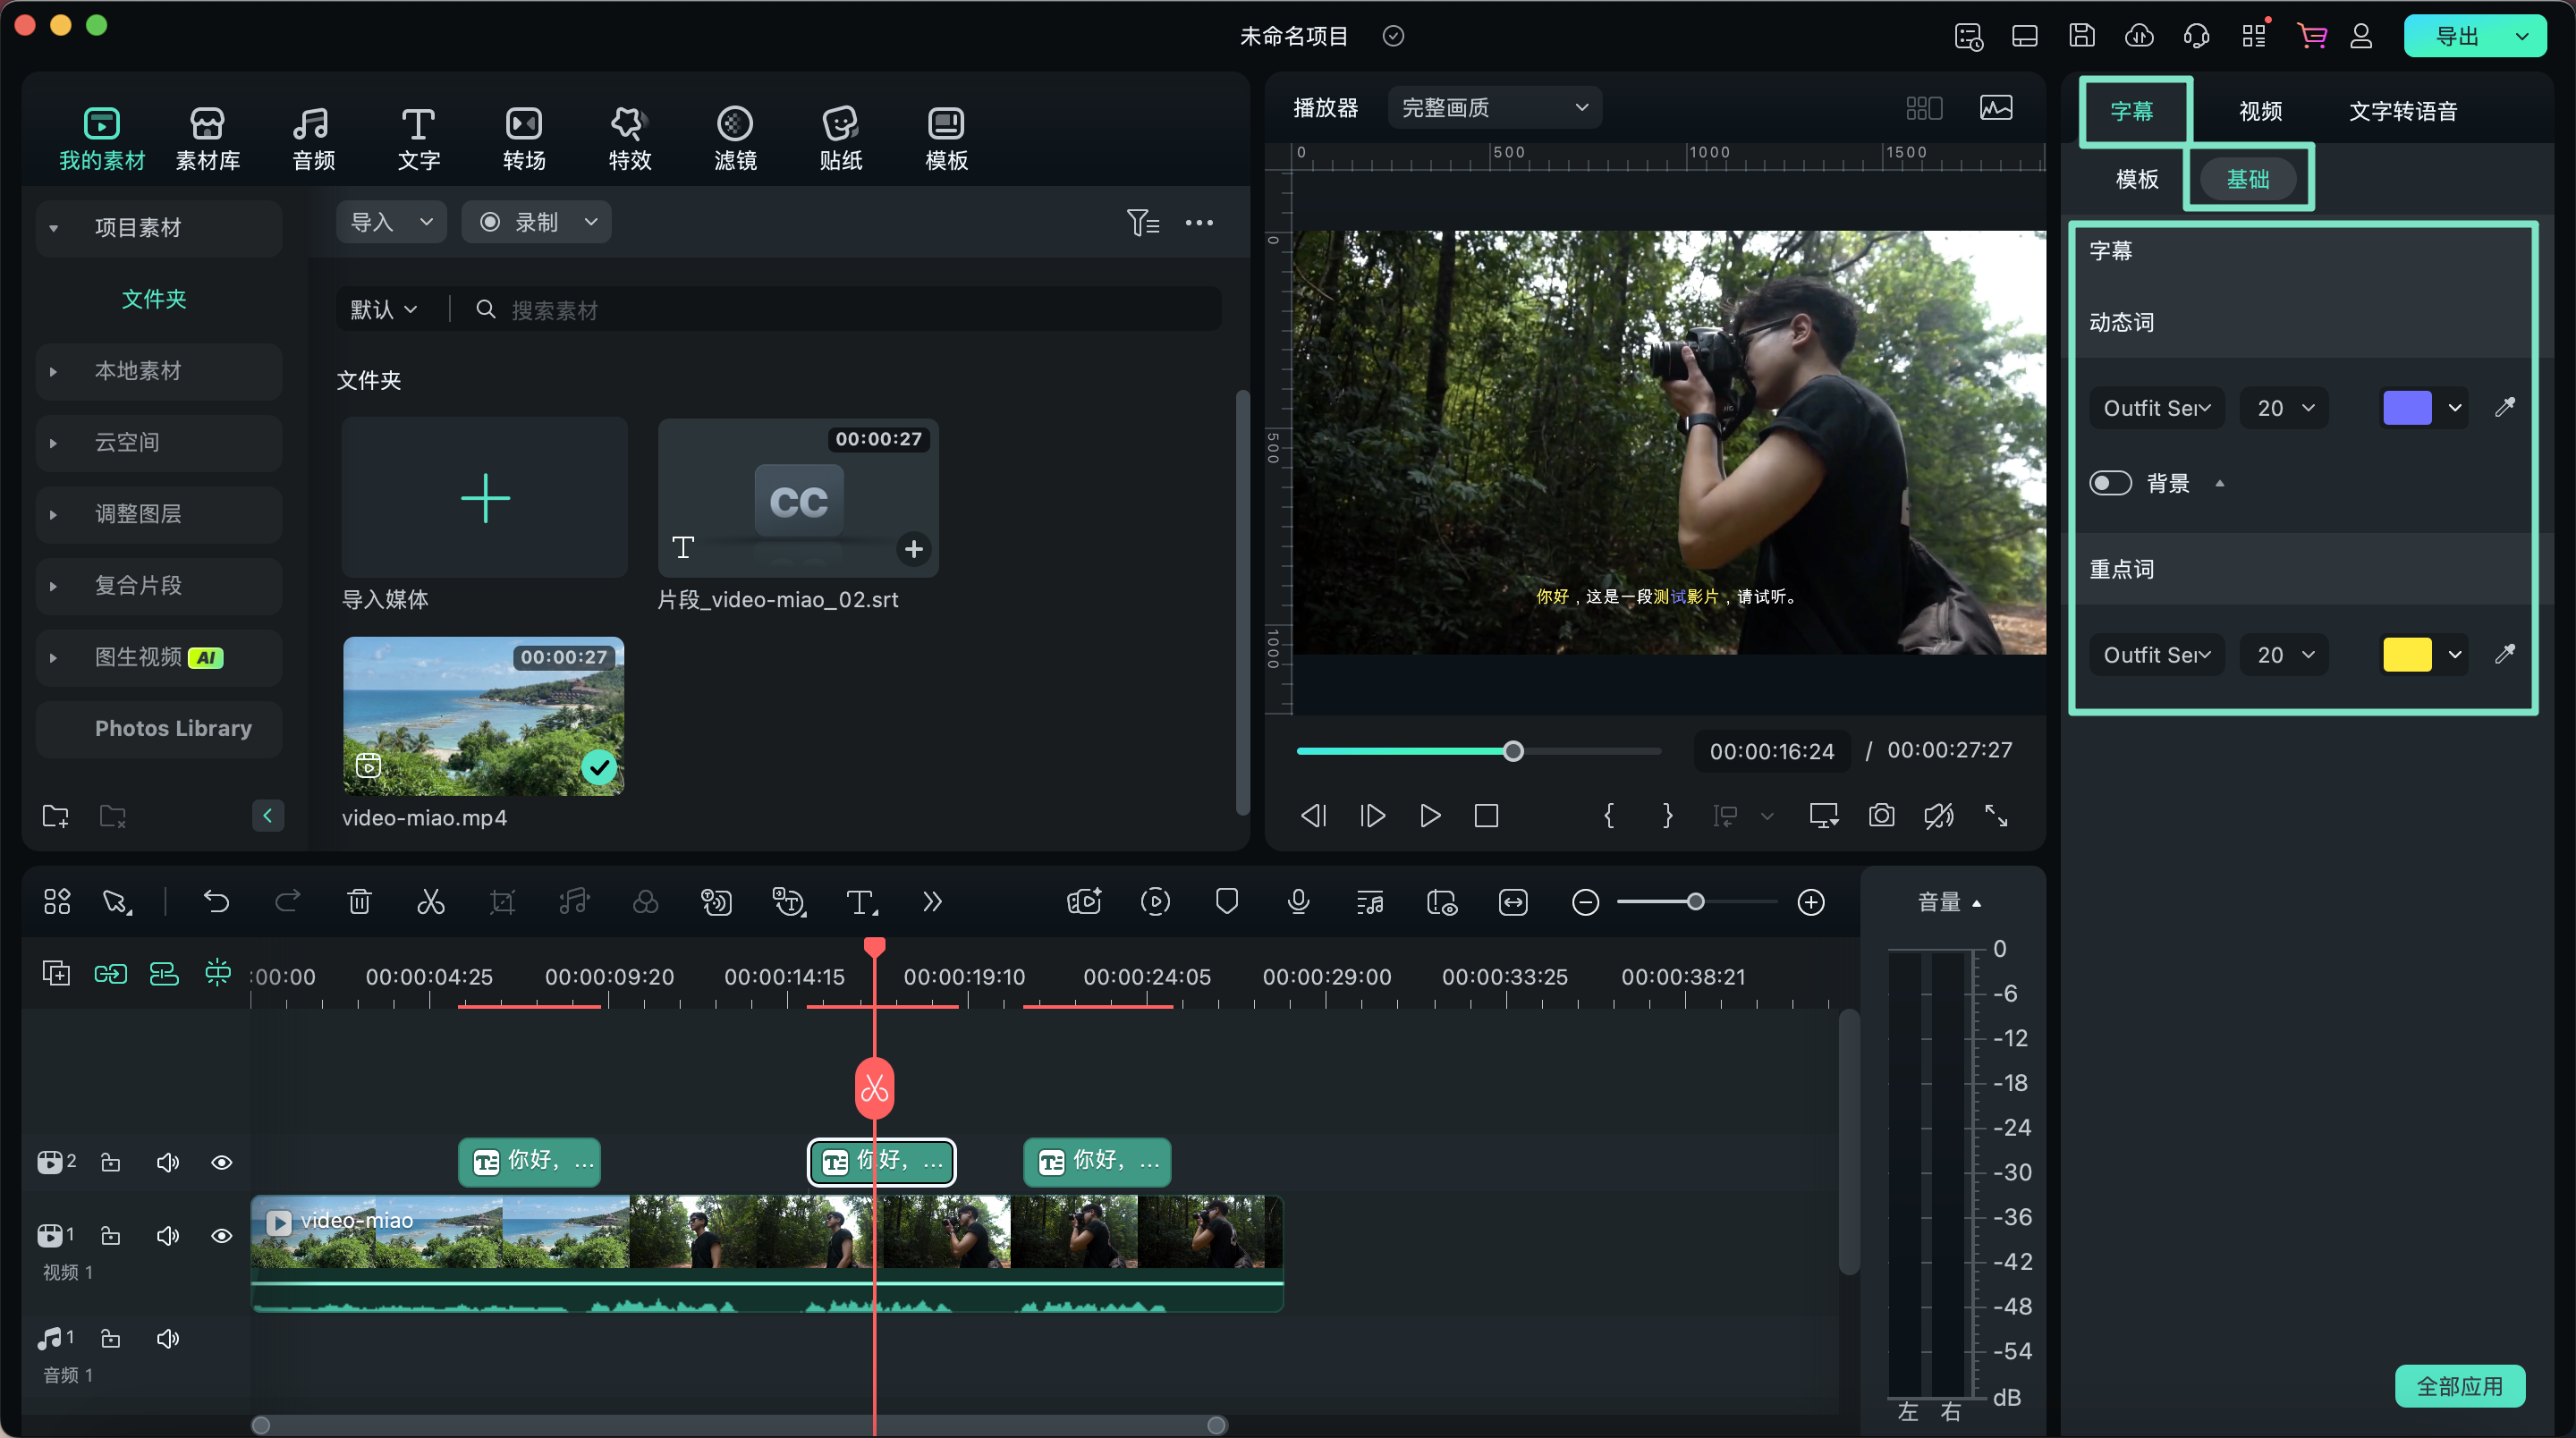Switch to the 视频 tab in properties

pos(2260,111)
